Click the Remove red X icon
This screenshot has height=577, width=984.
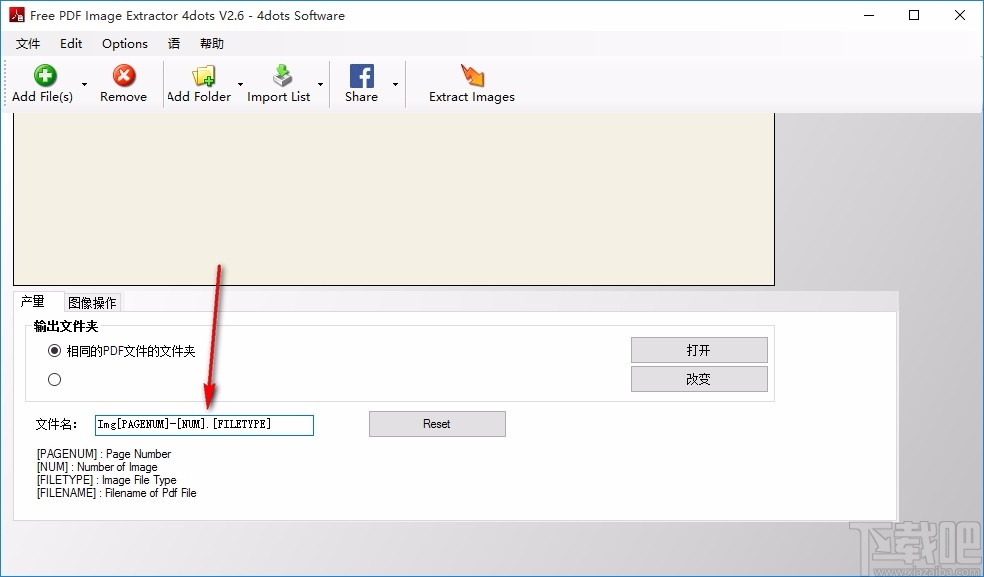click(123, 73)
